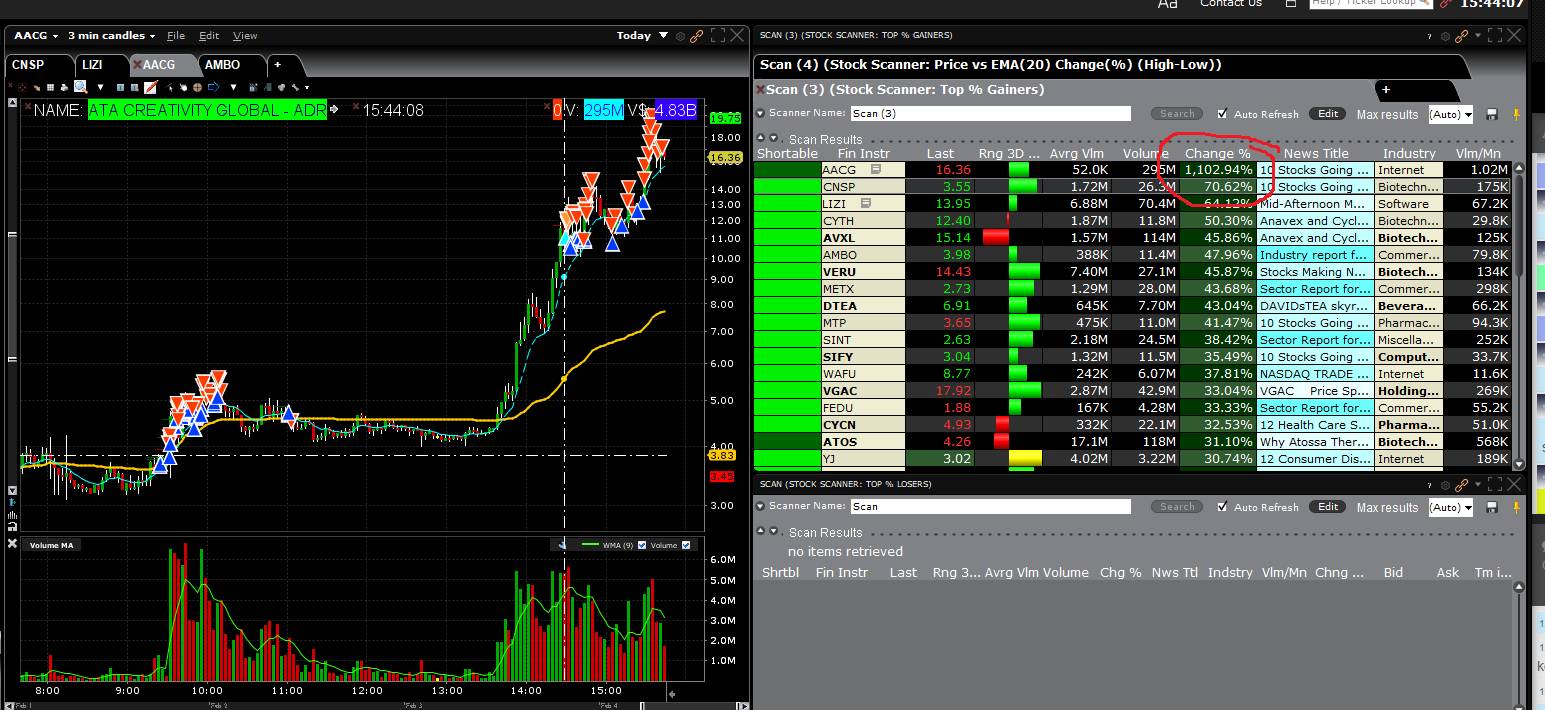Click the Edit button next to Auto Refresh

tap(1327, 113)
